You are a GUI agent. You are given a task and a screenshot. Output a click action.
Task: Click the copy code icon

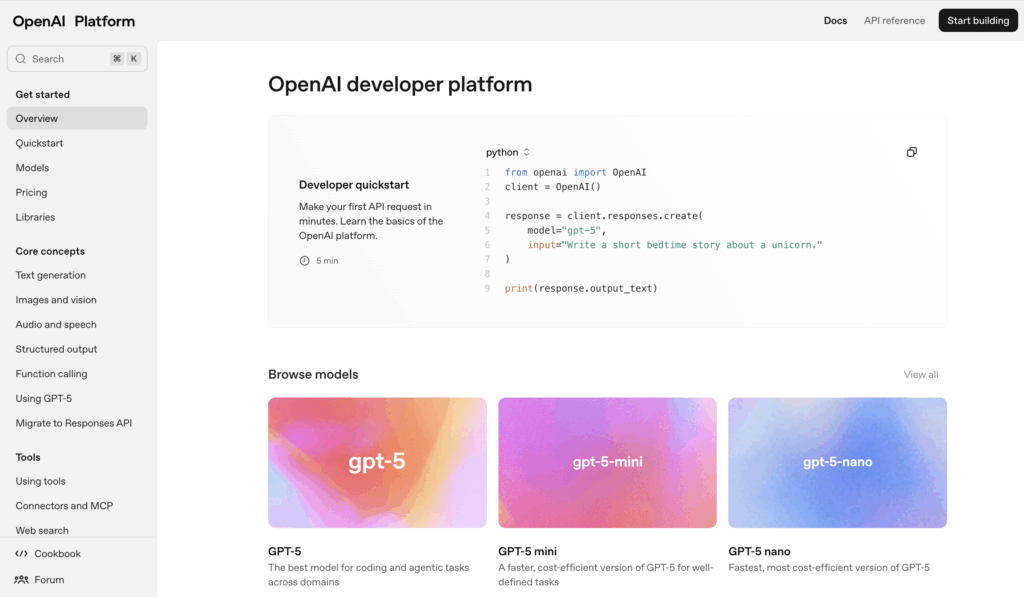click(911, 152)
